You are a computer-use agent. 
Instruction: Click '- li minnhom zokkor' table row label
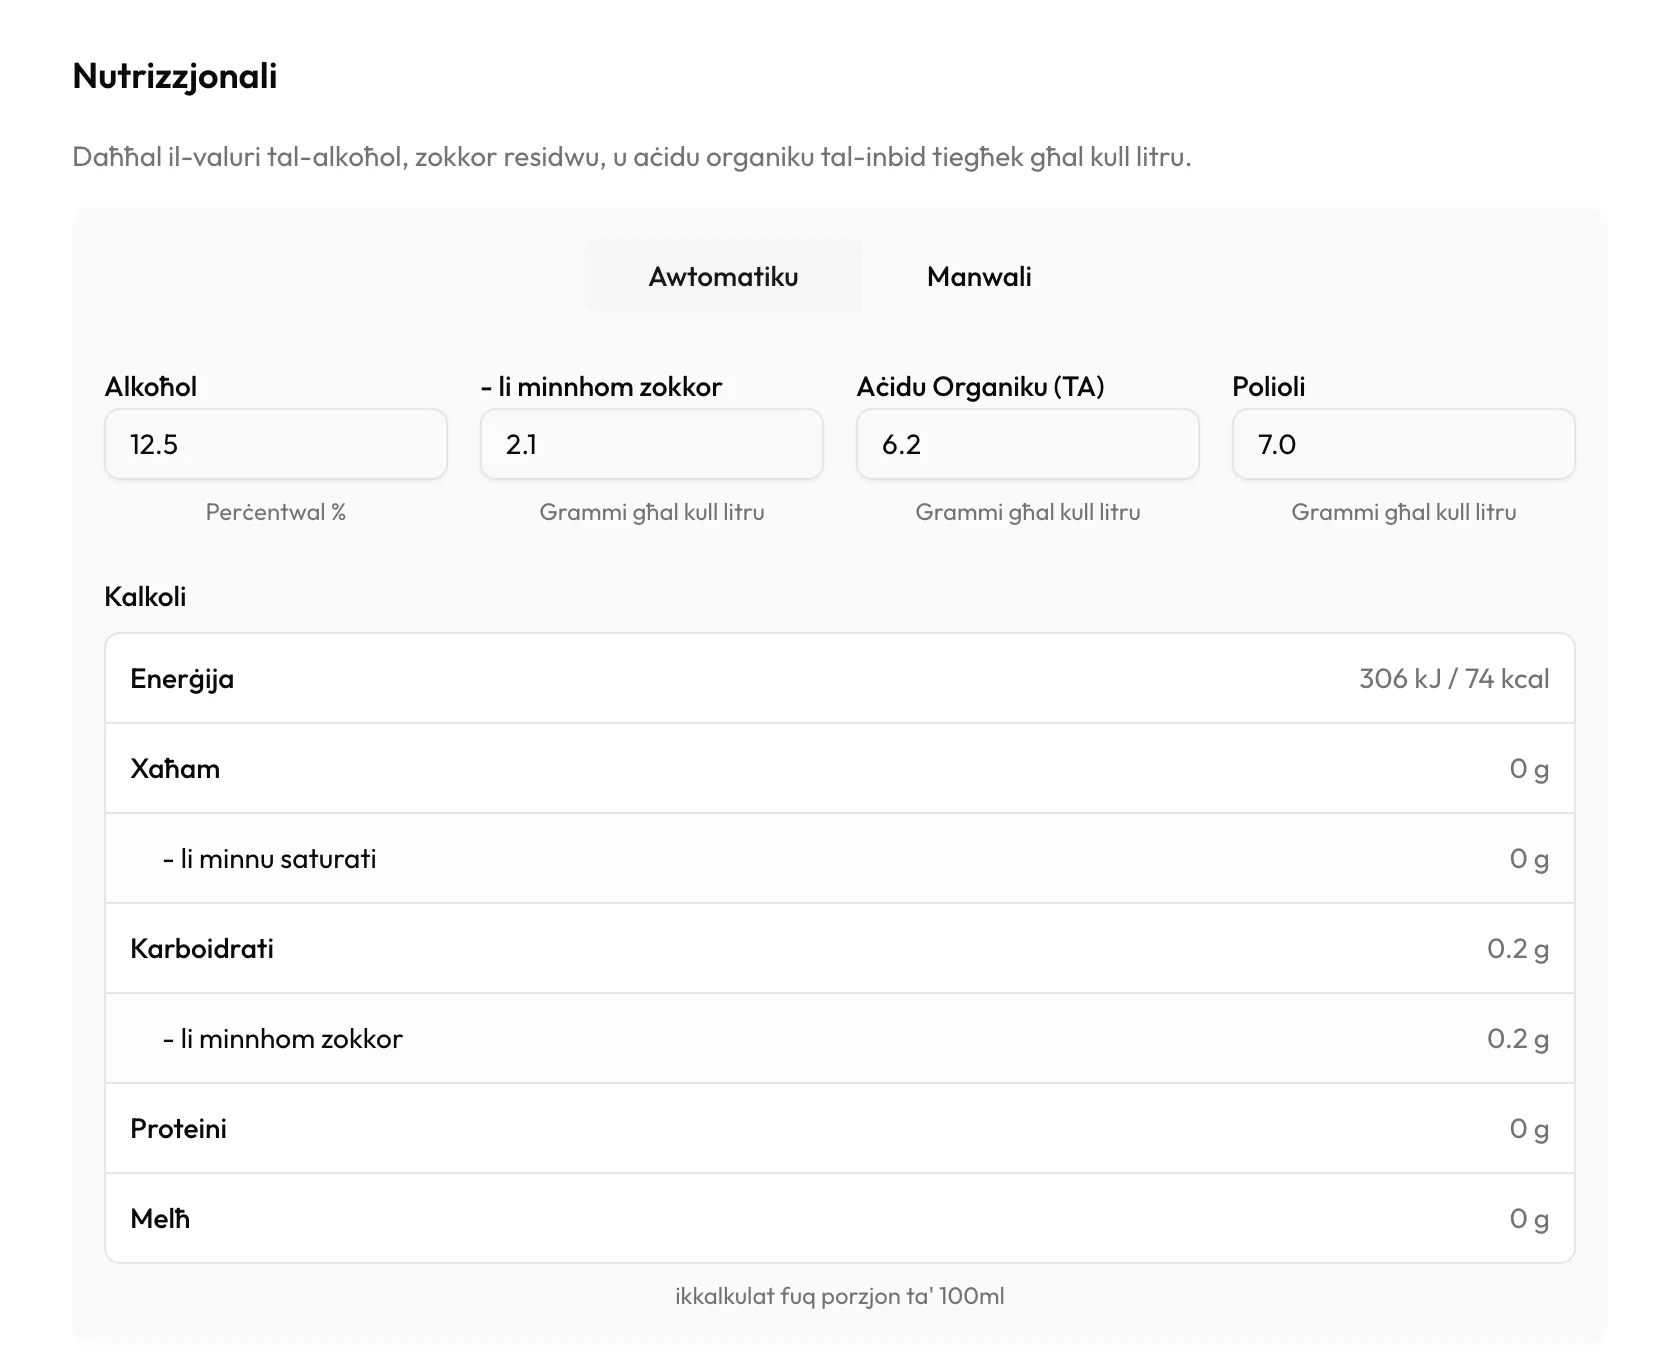coord(283,1039)
